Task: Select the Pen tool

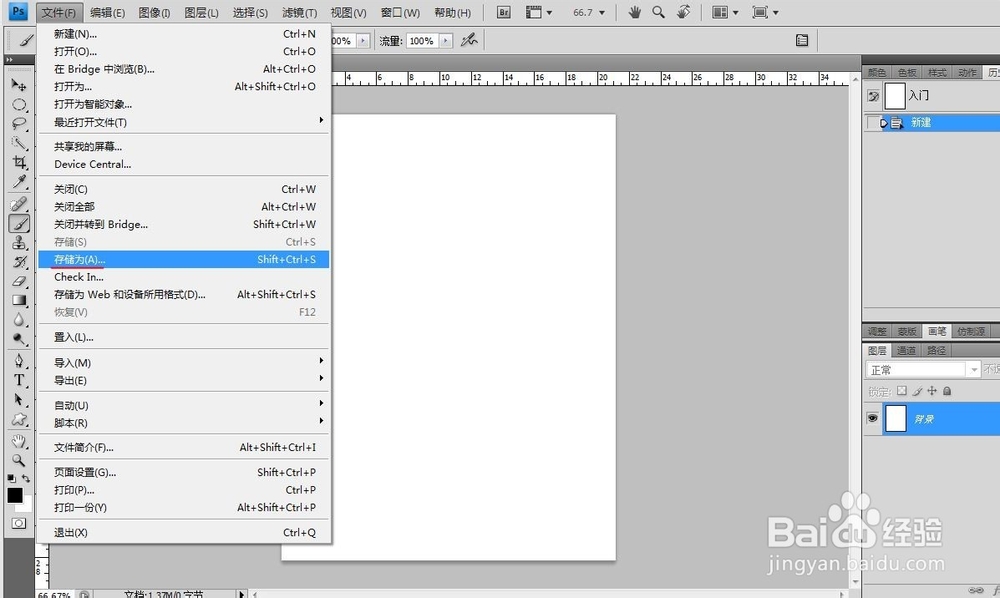Action: (x=19, y=361)
